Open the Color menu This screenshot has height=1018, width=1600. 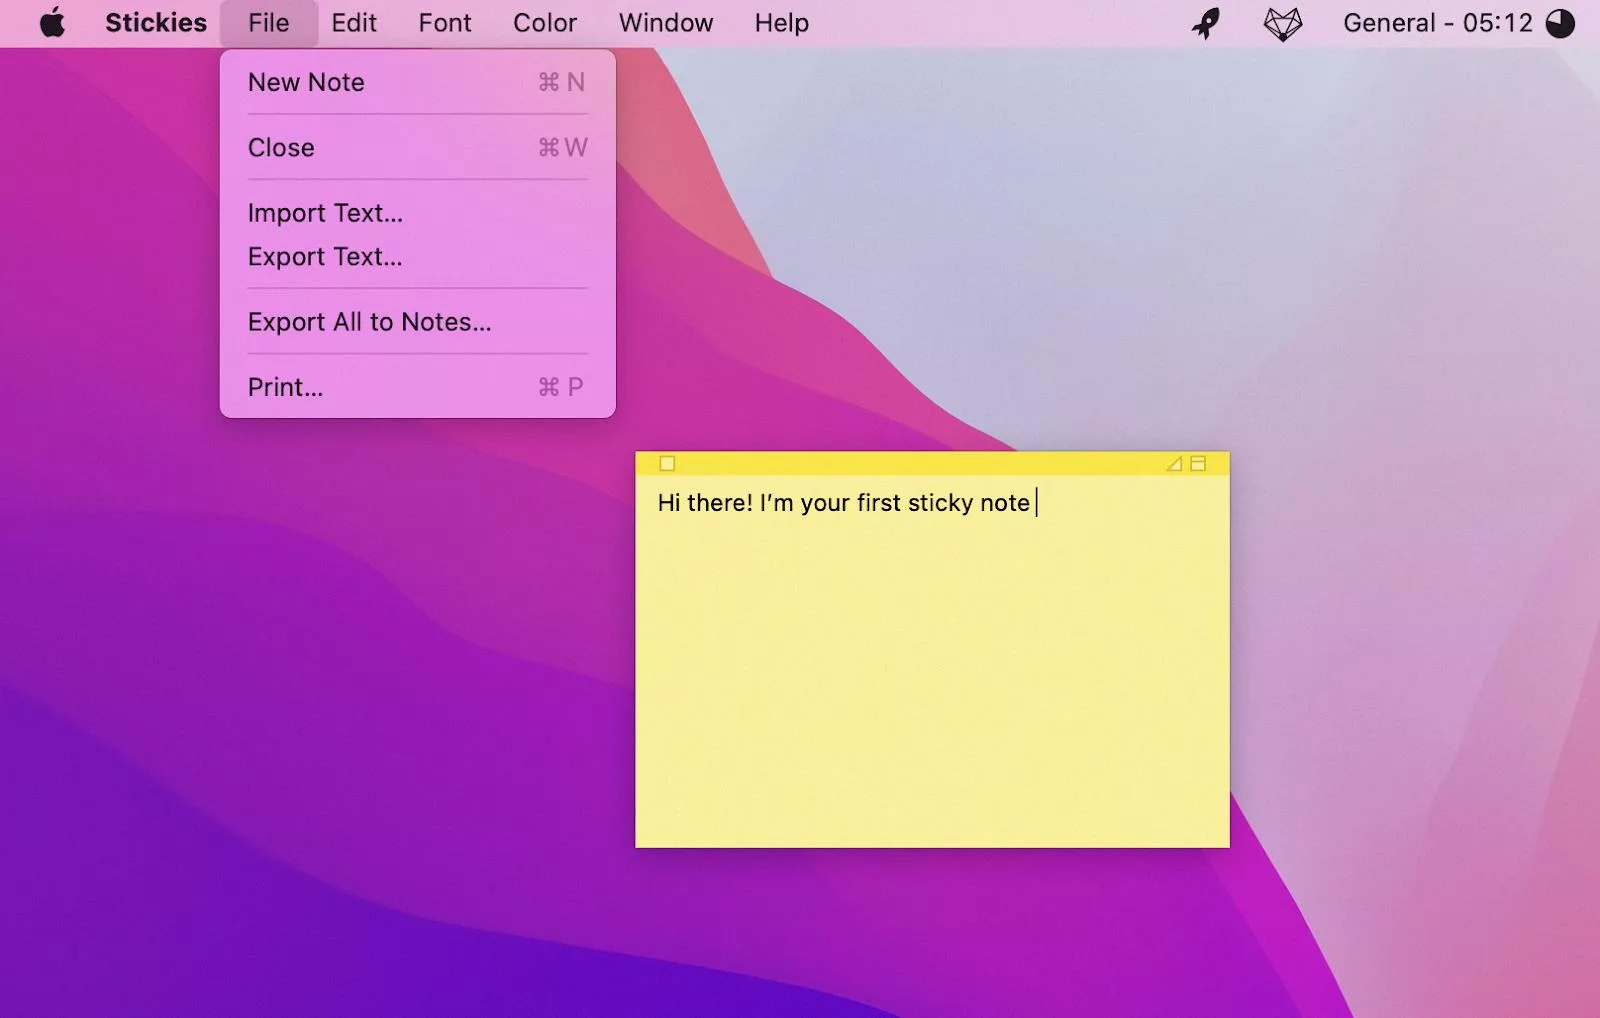pyautogui.click(x=545, y=22)
